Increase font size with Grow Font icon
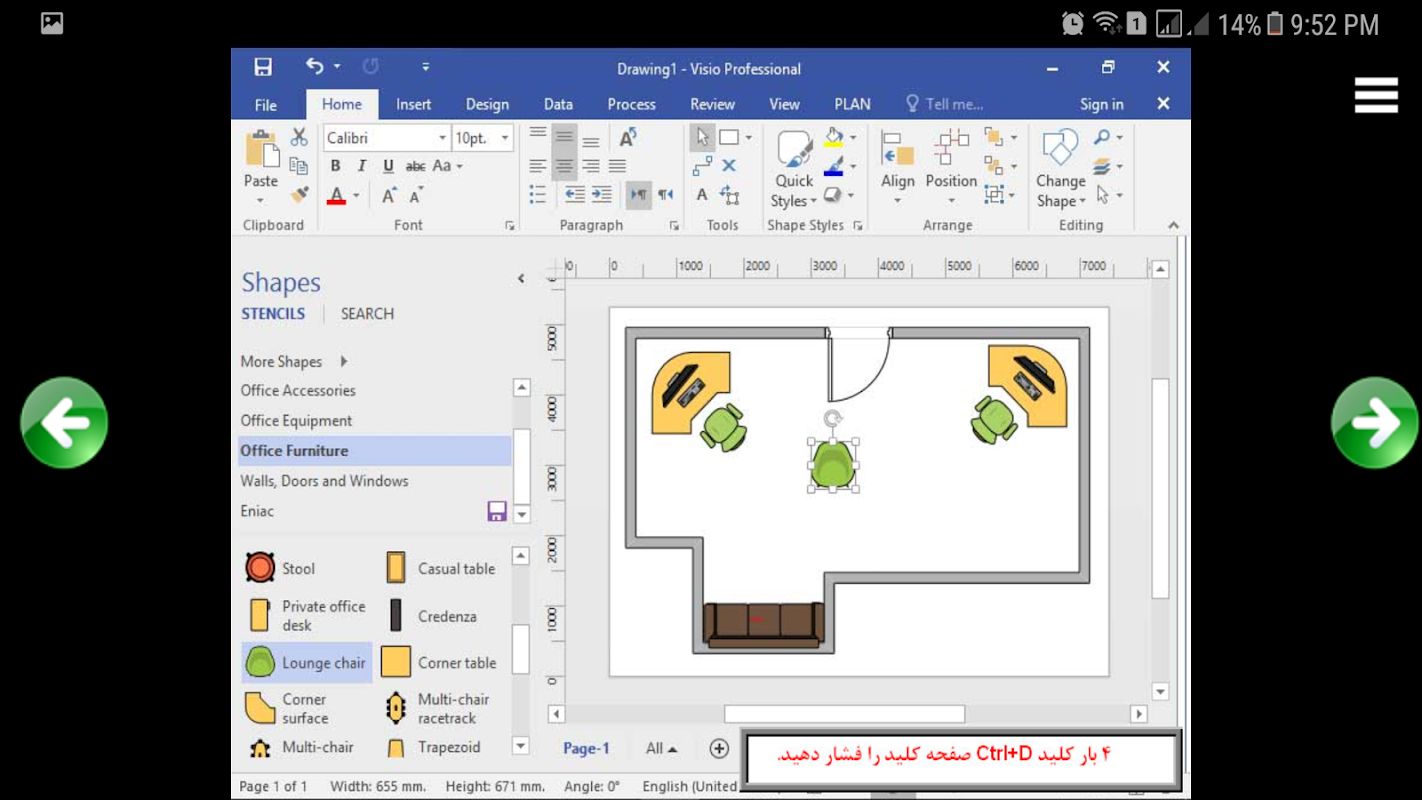Screen dimensions: 1422x800 (x=389, y=195)
